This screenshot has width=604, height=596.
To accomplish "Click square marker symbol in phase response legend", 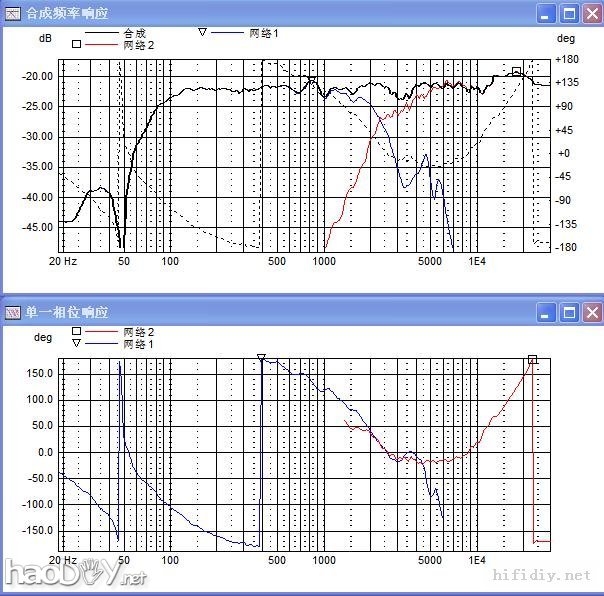I will [x=76, y=331].
